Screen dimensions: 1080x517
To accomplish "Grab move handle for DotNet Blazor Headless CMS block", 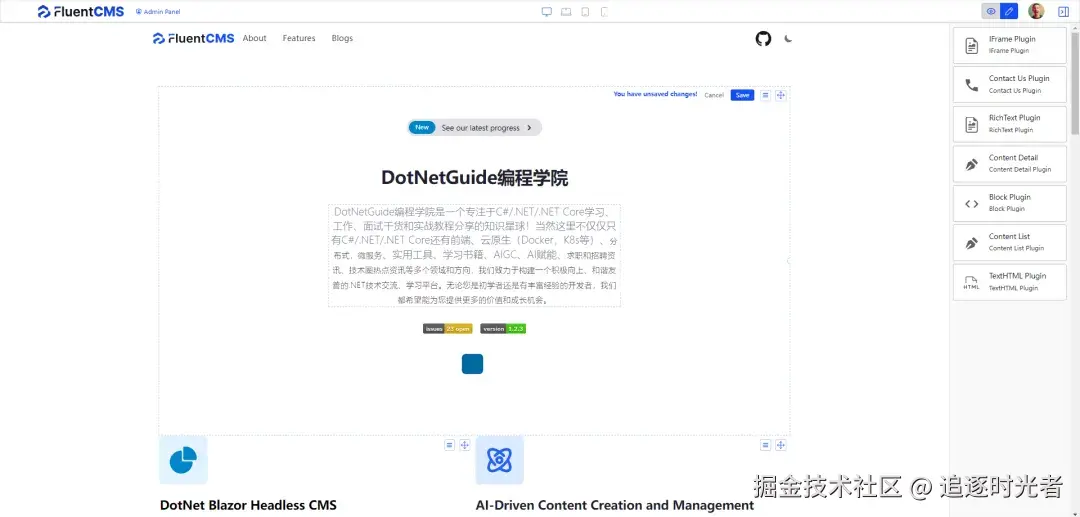I will [x=464, y=445].
